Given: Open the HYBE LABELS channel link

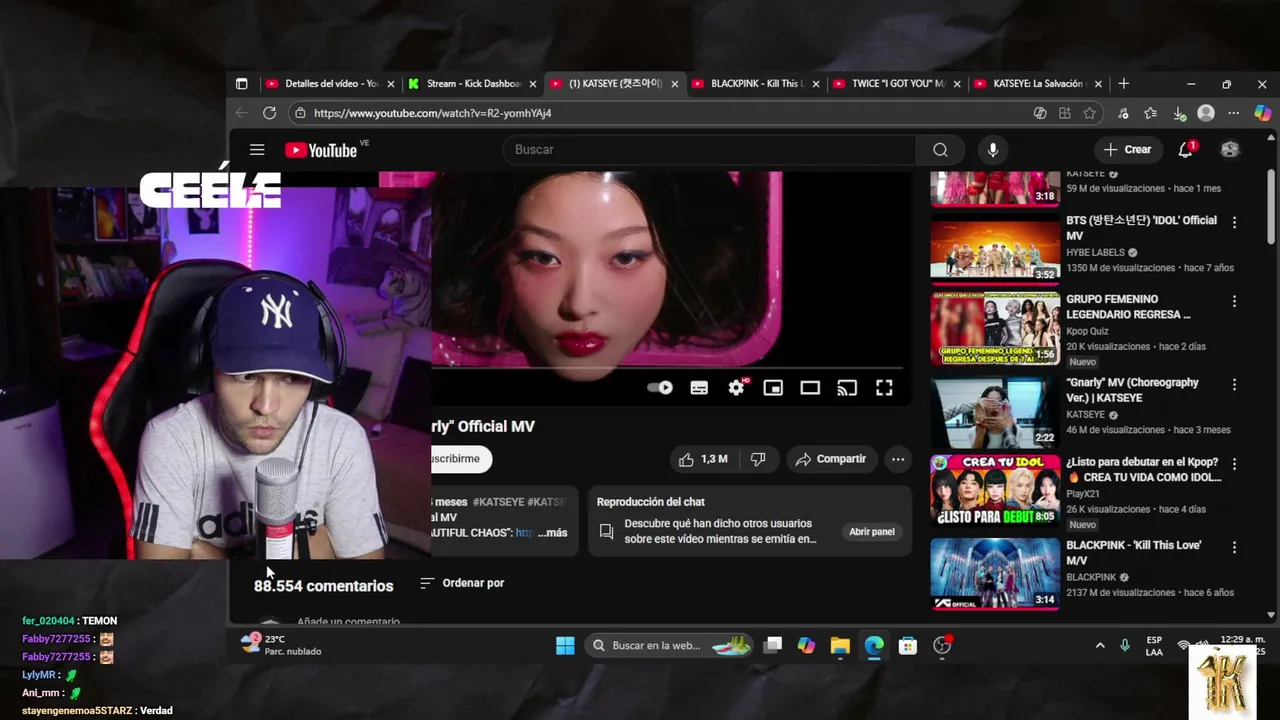Looking at the screenshot, I should point(1095,253).
